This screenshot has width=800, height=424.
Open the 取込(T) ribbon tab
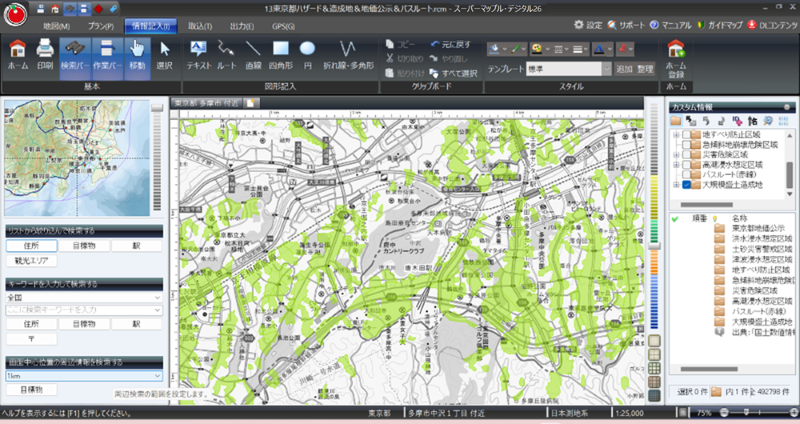pyautogui.click(x=200, y=26)
